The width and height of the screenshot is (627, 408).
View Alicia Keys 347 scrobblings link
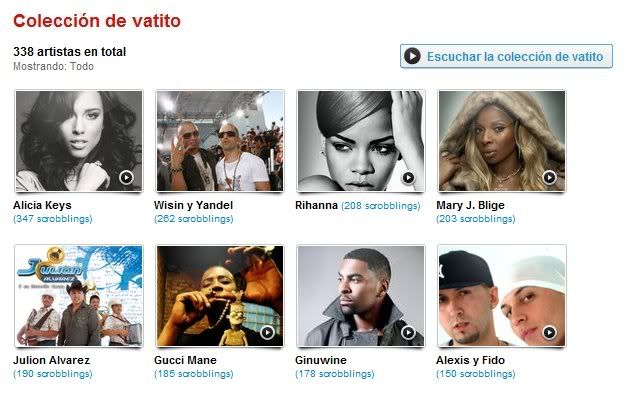[53, 219]
